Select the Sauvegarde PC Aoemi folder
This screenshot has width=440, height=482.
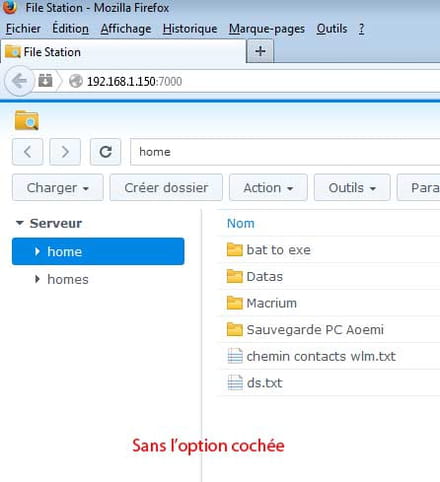click(x=315, y=330)
